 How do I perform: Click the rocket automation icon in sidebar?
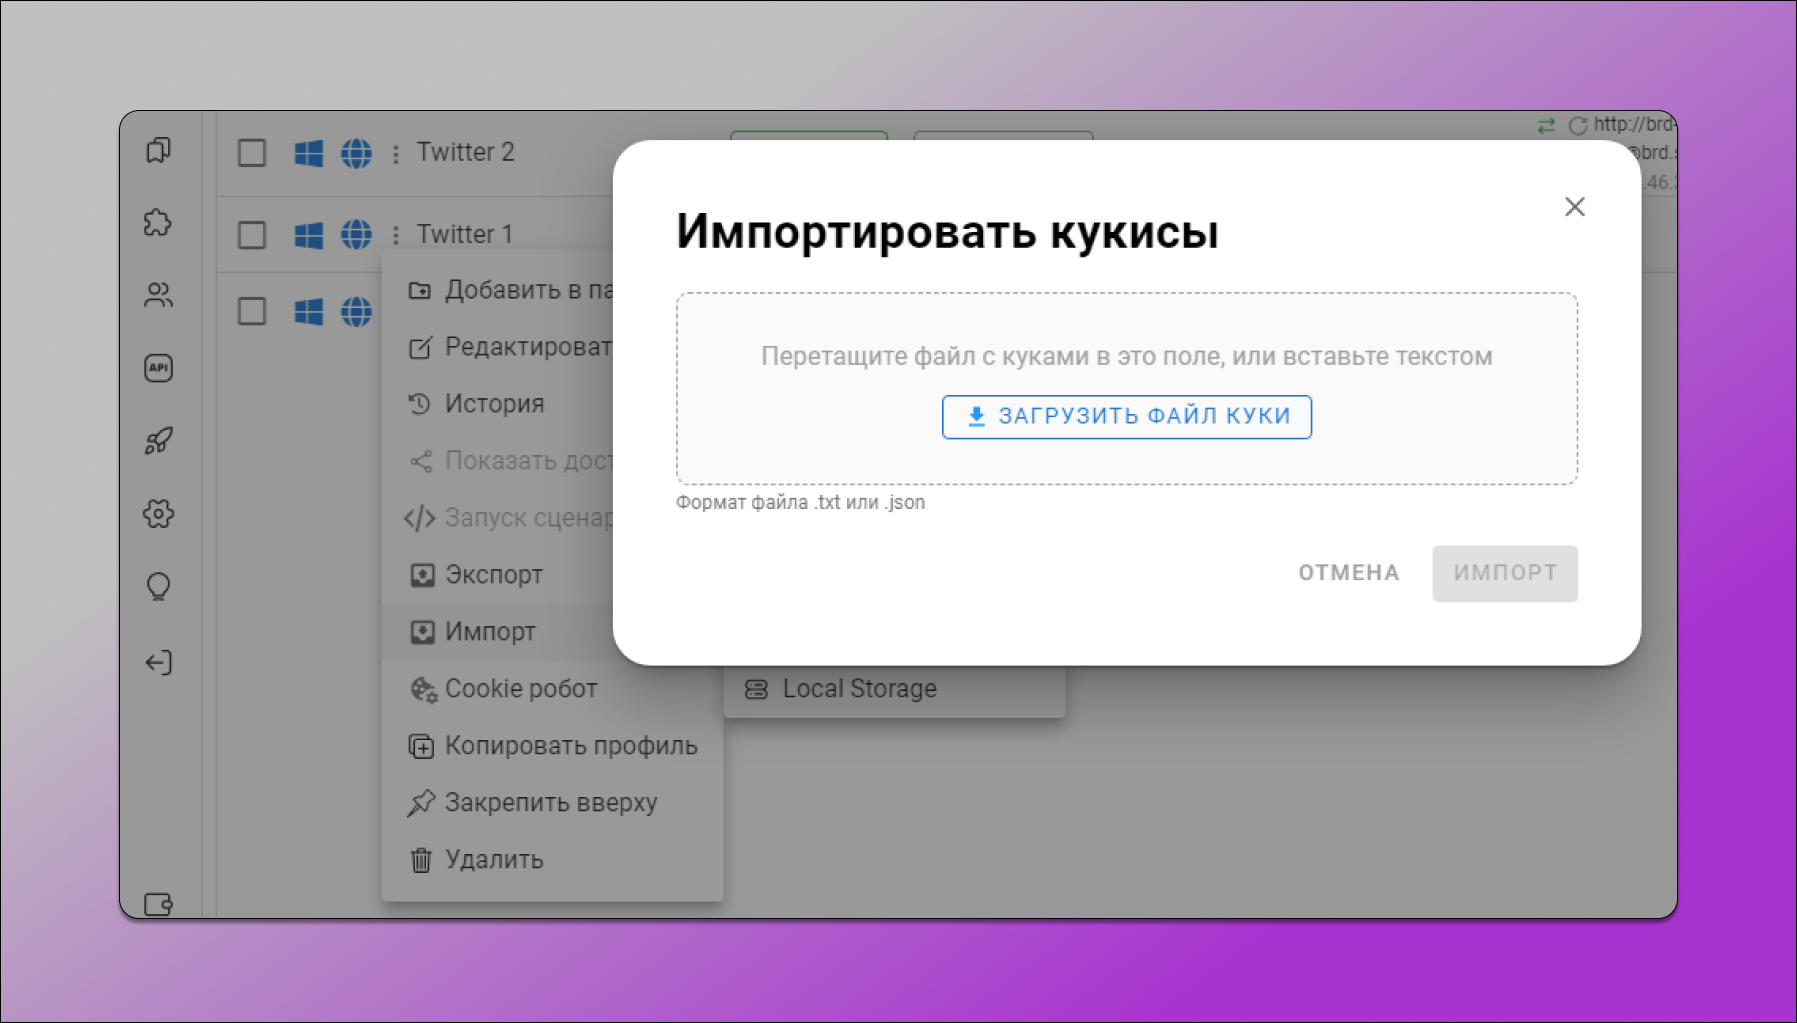158,440
